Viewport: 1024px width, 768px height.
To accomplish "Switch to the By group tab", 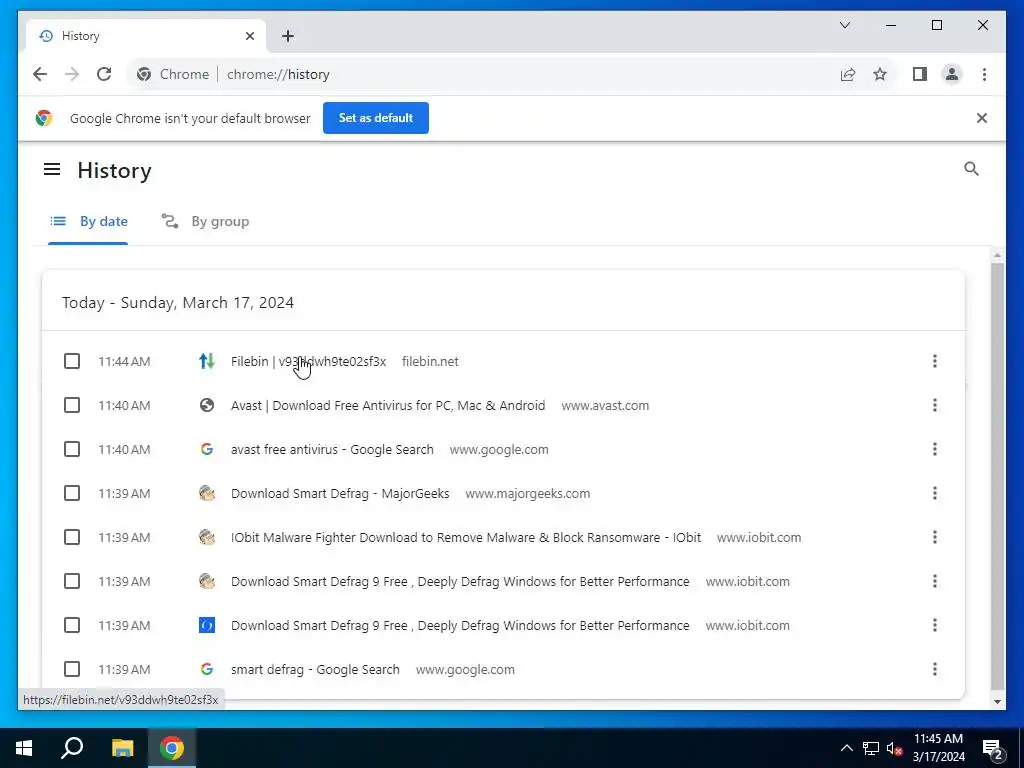I will [206, 221].
